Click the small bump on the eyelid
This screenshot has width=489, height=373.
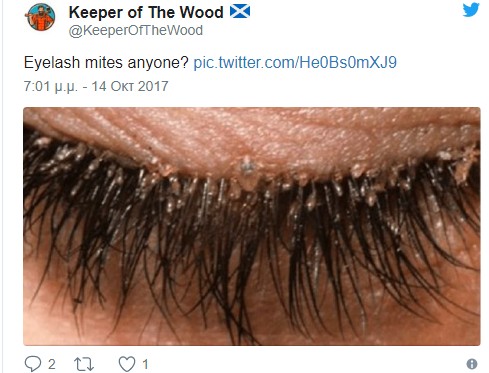247,166
